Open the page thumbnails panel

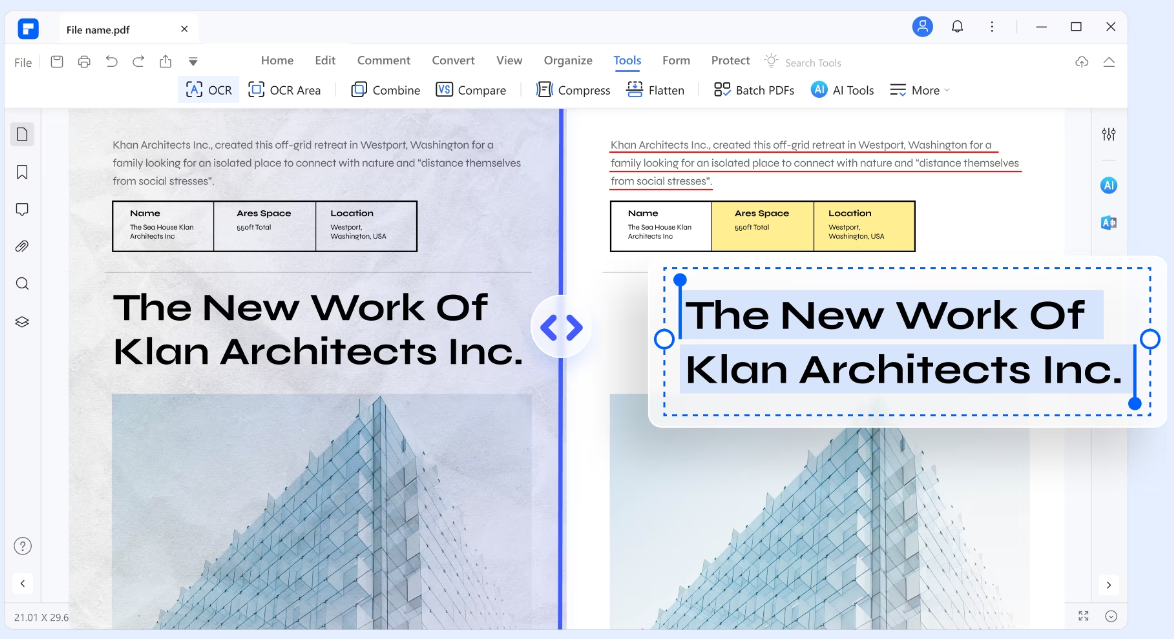point(22,134)
